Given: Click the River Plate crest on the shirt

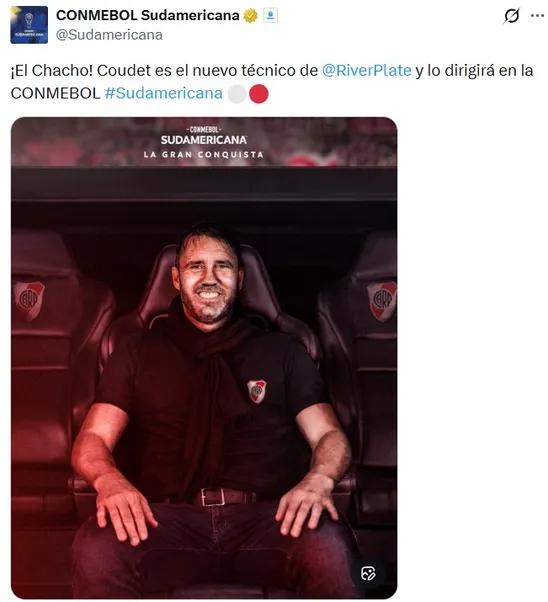Looking at the screenshot, I should pyautogui.click(x=257, y=391).
